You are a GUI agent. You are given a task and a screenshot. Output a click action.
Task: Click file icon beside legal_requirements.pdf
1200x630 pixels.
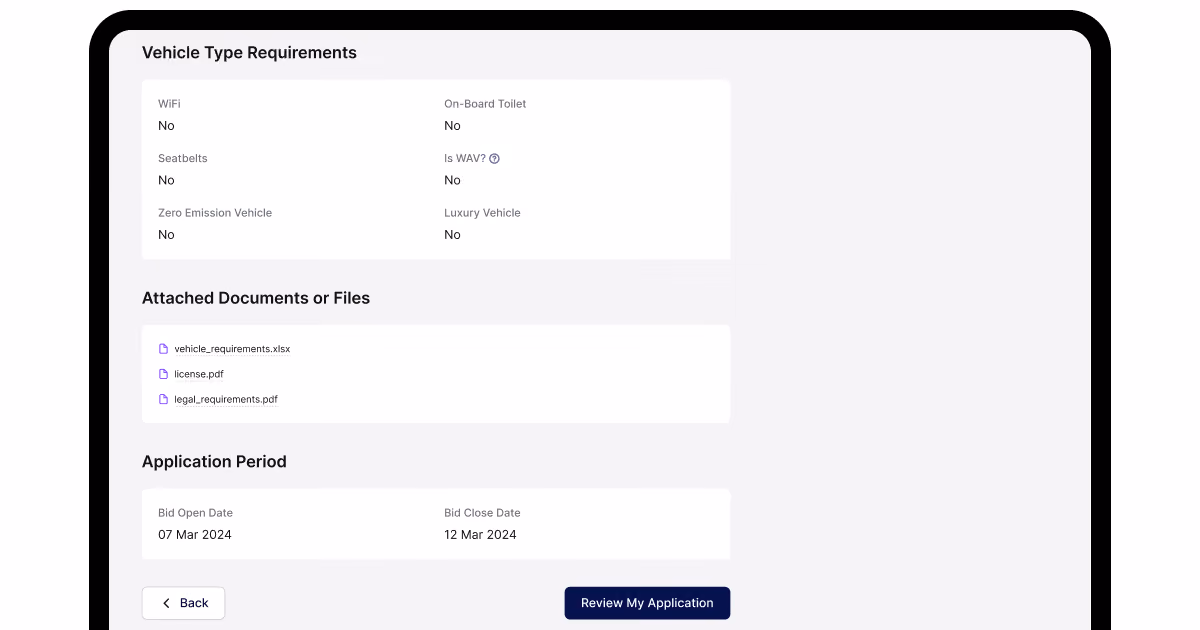[164, 399]
